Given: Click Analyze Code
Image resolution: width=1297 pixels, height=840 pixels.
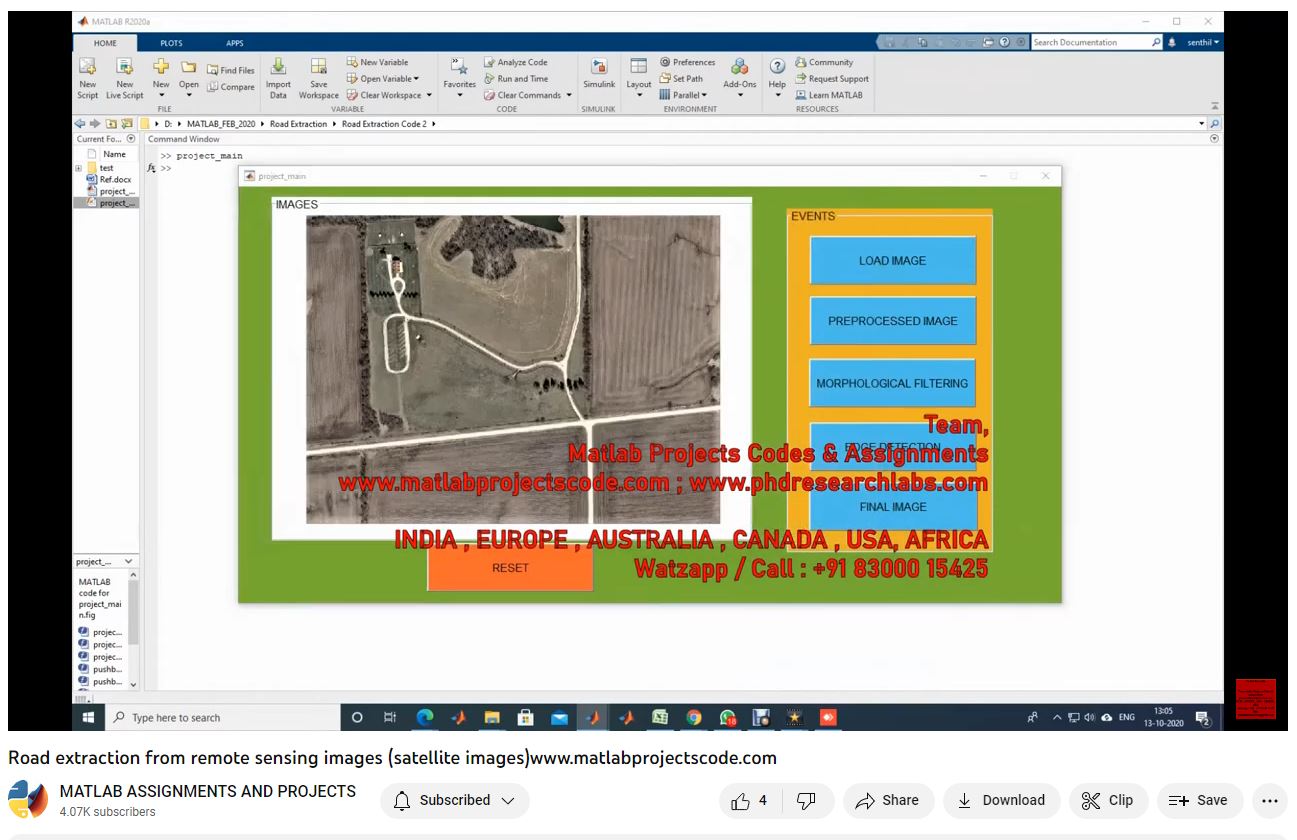Looking at the screenshot, I should click(516, 62).
